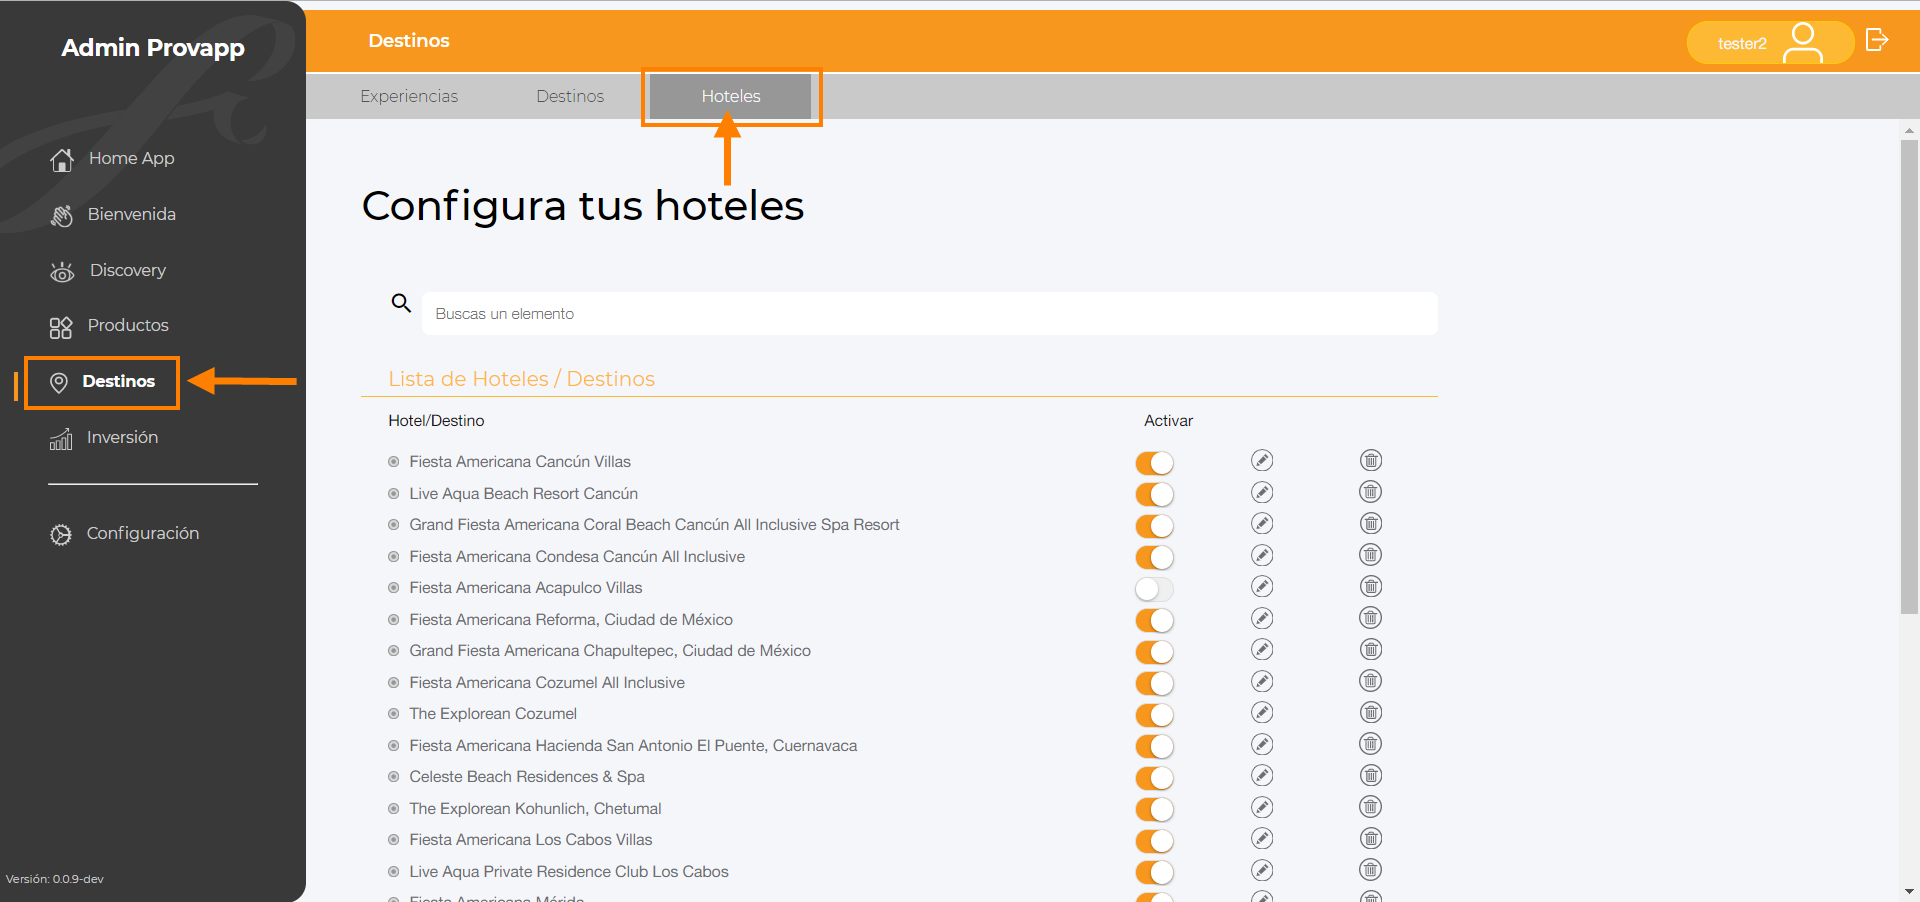This screenshot has height=902, width=1920.
Task: Delete Live Aqua Beach Resort Cancún
Action: point(1371,492)
